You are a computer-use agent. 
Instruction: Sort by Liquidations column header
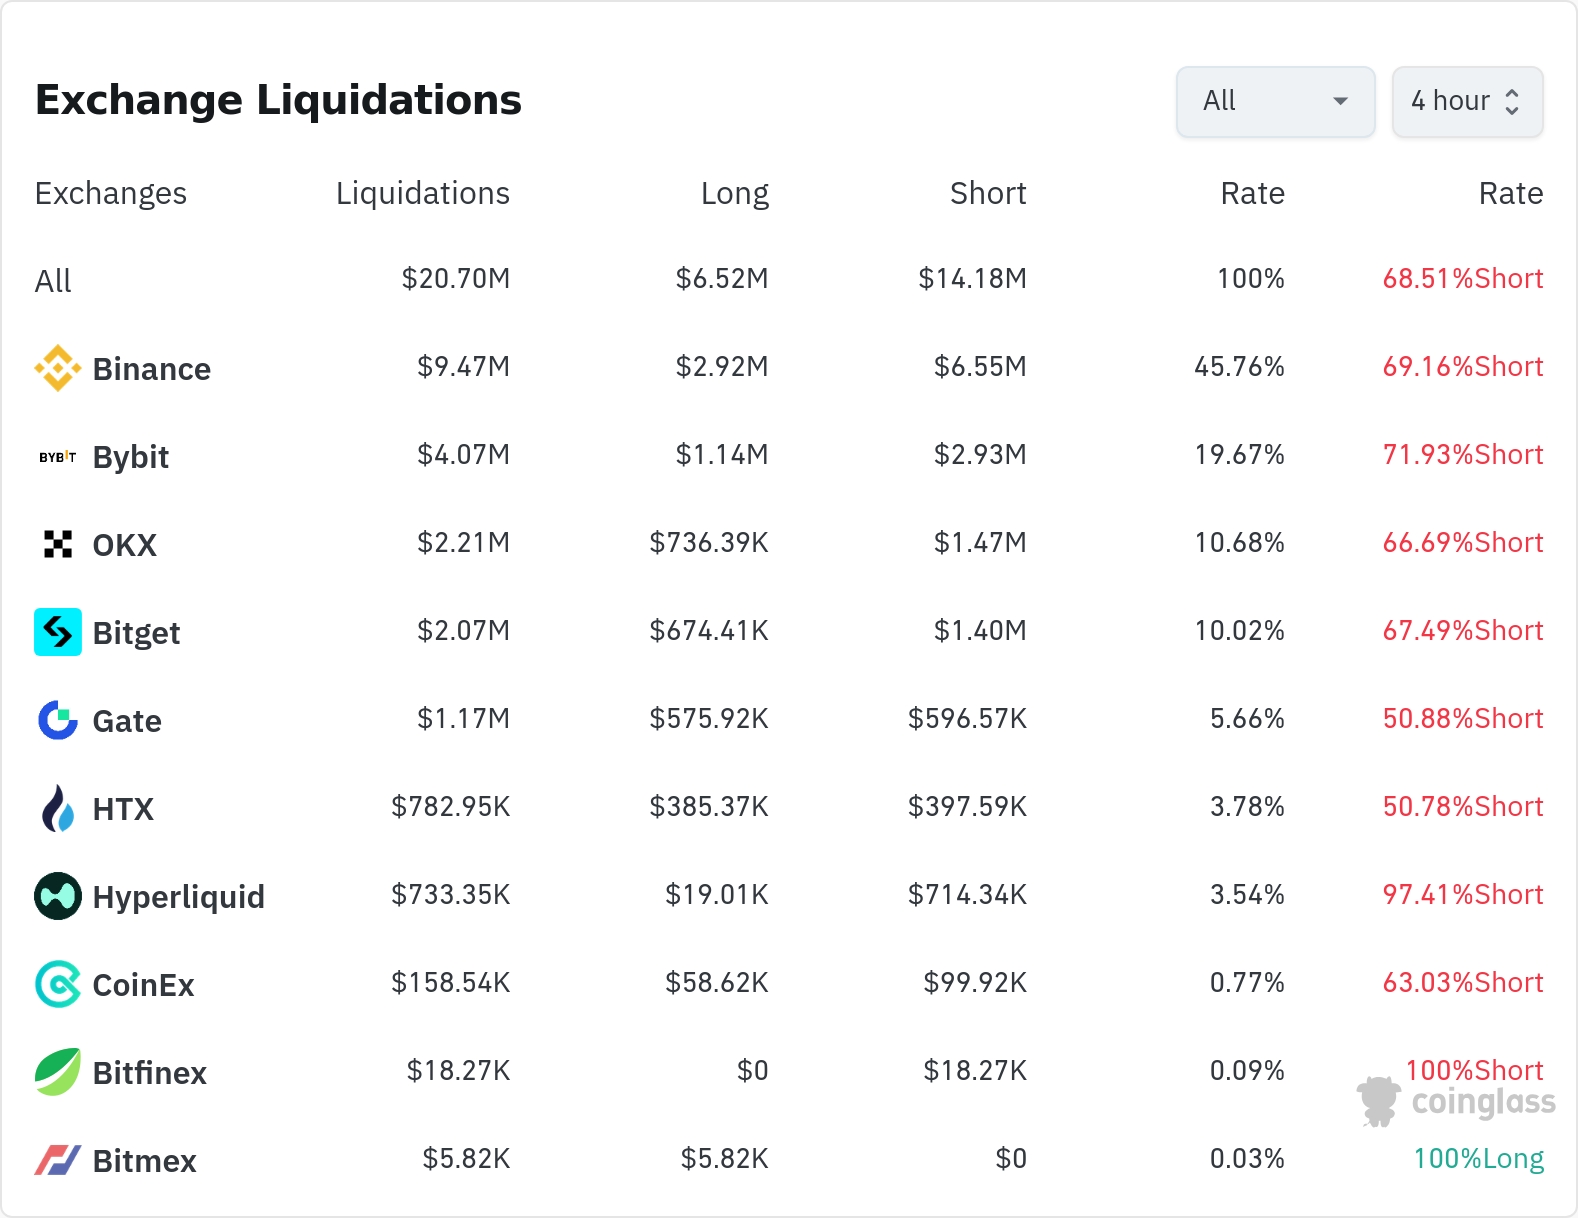point(422,193)
